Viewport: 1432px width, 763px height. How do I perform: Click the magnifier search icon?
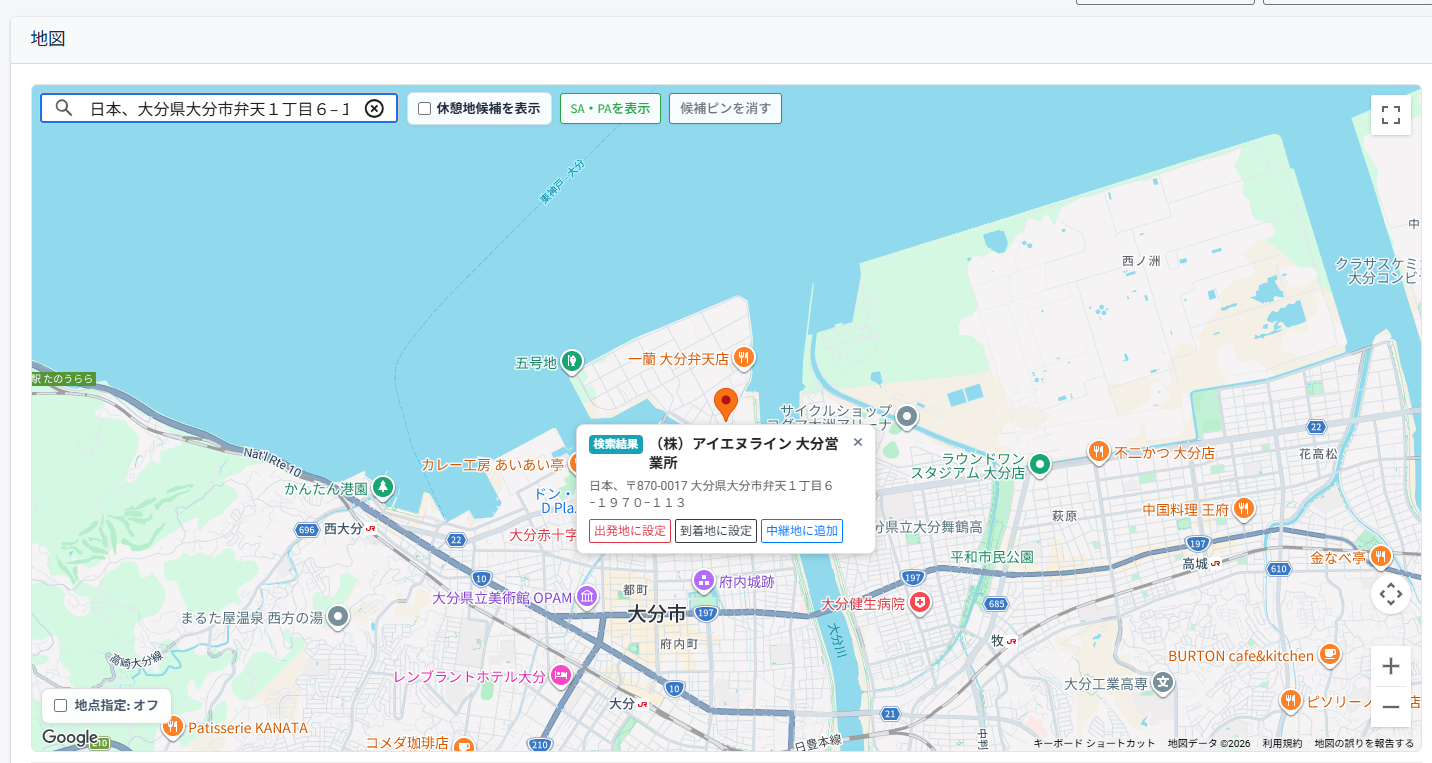pos(64,108)
